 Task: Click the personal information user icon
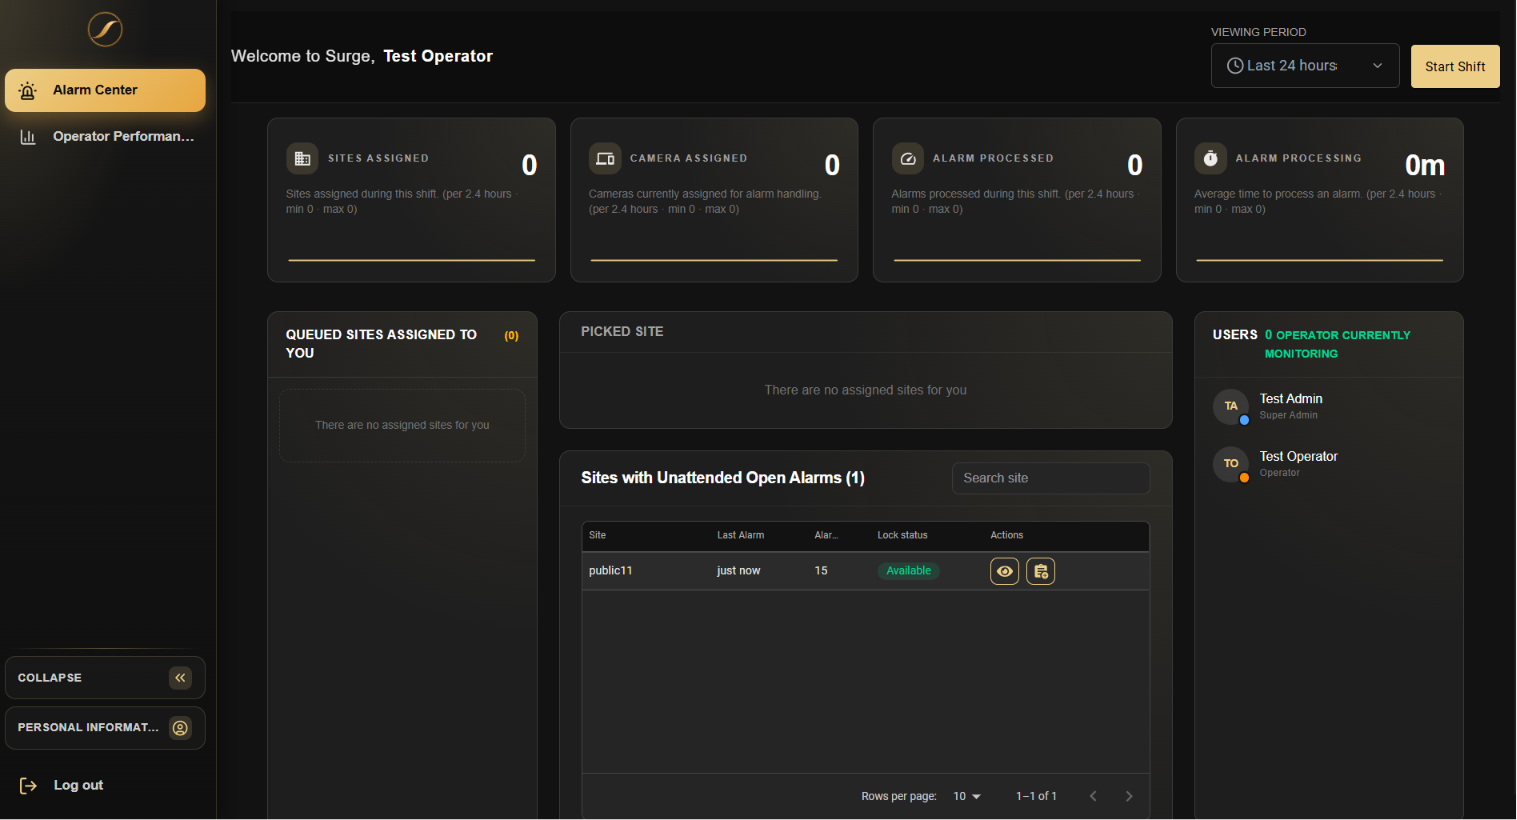click(x=180, y=728)
